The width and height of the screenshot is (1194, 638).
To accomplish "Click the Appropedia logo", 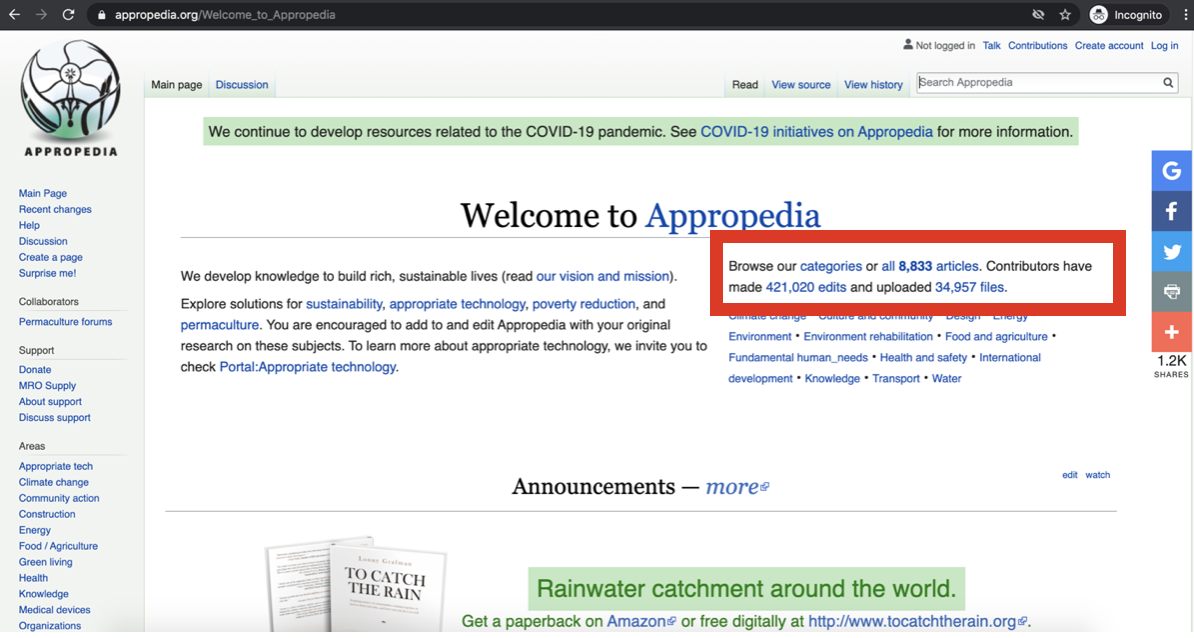I will point(70,98).
